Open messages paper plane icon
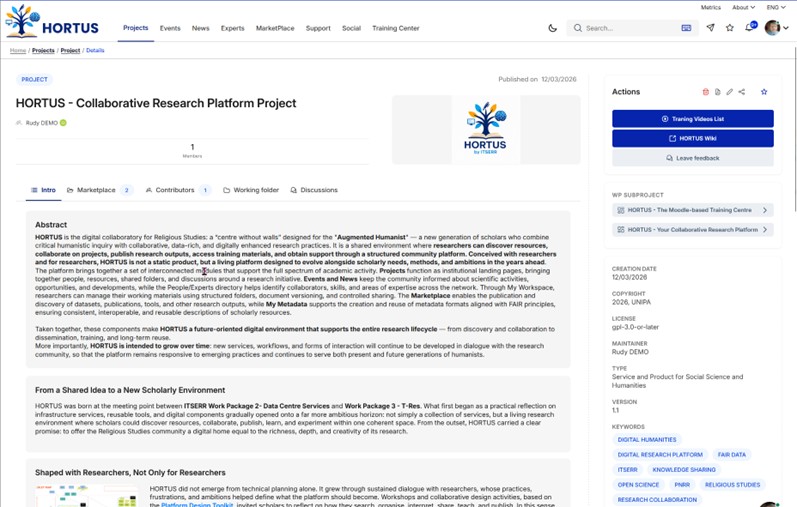Viewport: 797px width, 507px height. click(711, 27)
